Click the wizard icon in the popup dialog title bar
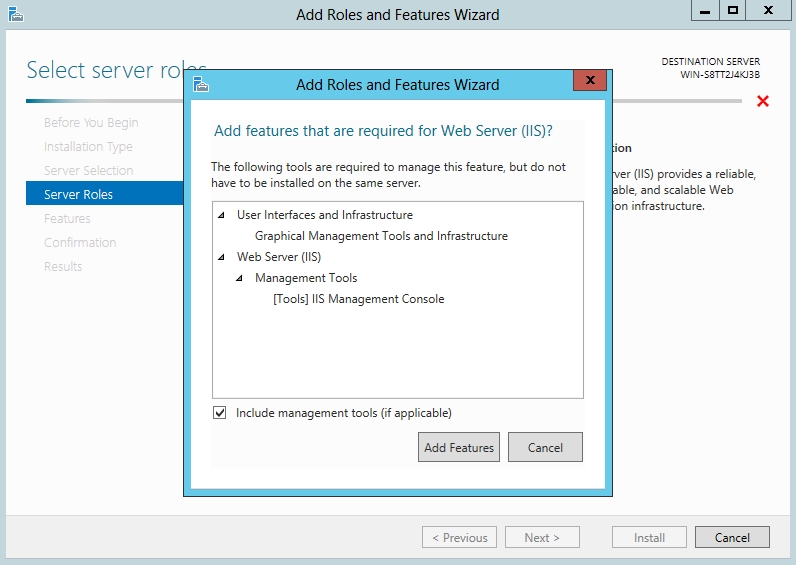This screenshot has height=565, width=796. pyautogui.click(x=201, y=85)
